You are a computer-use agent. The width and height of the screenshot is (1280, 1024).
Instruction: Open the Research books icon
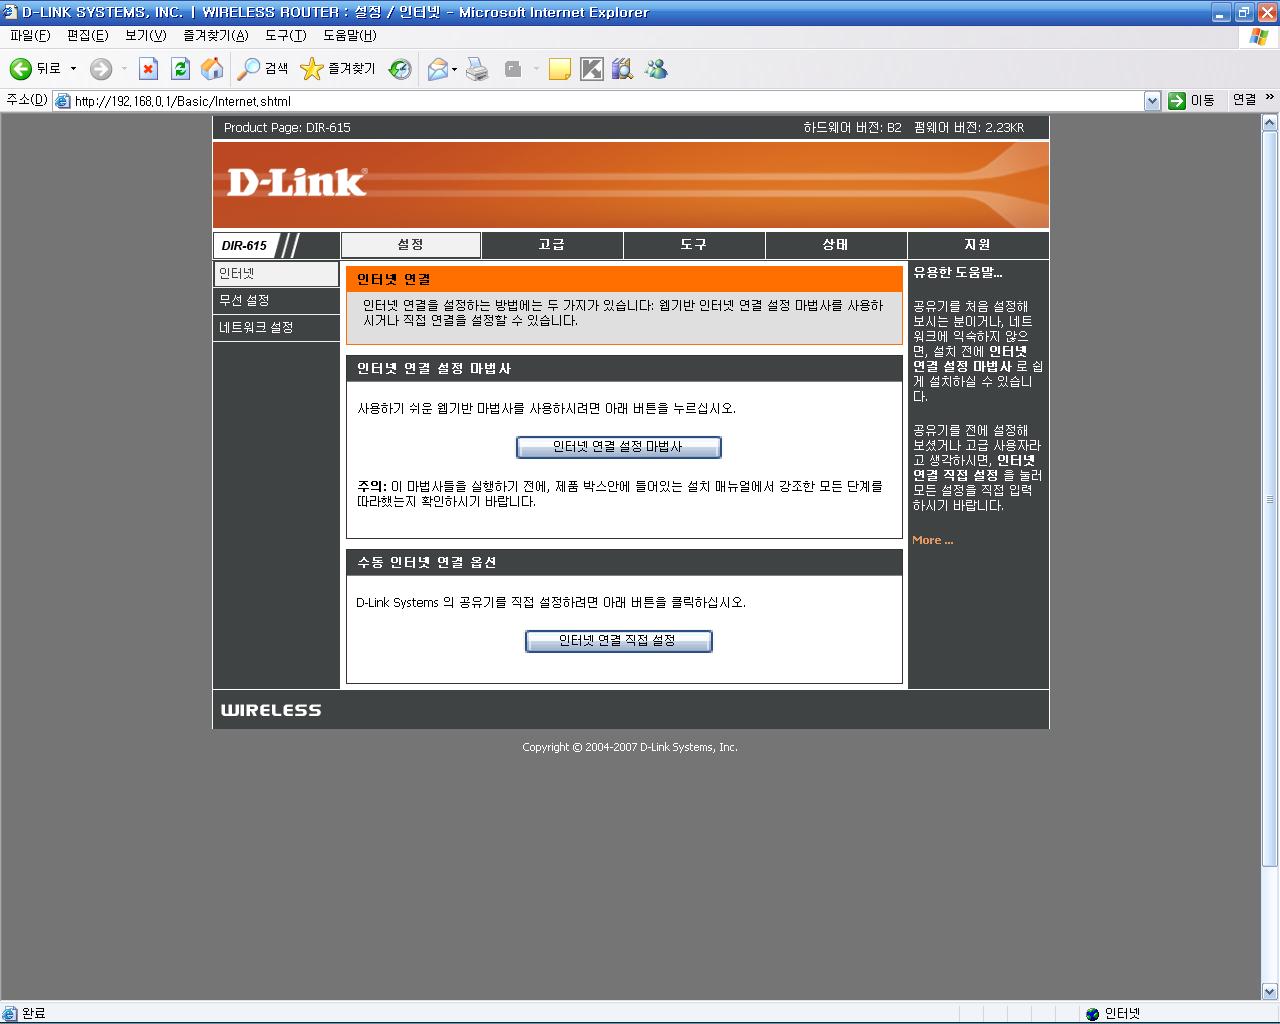tap(623, 69)
